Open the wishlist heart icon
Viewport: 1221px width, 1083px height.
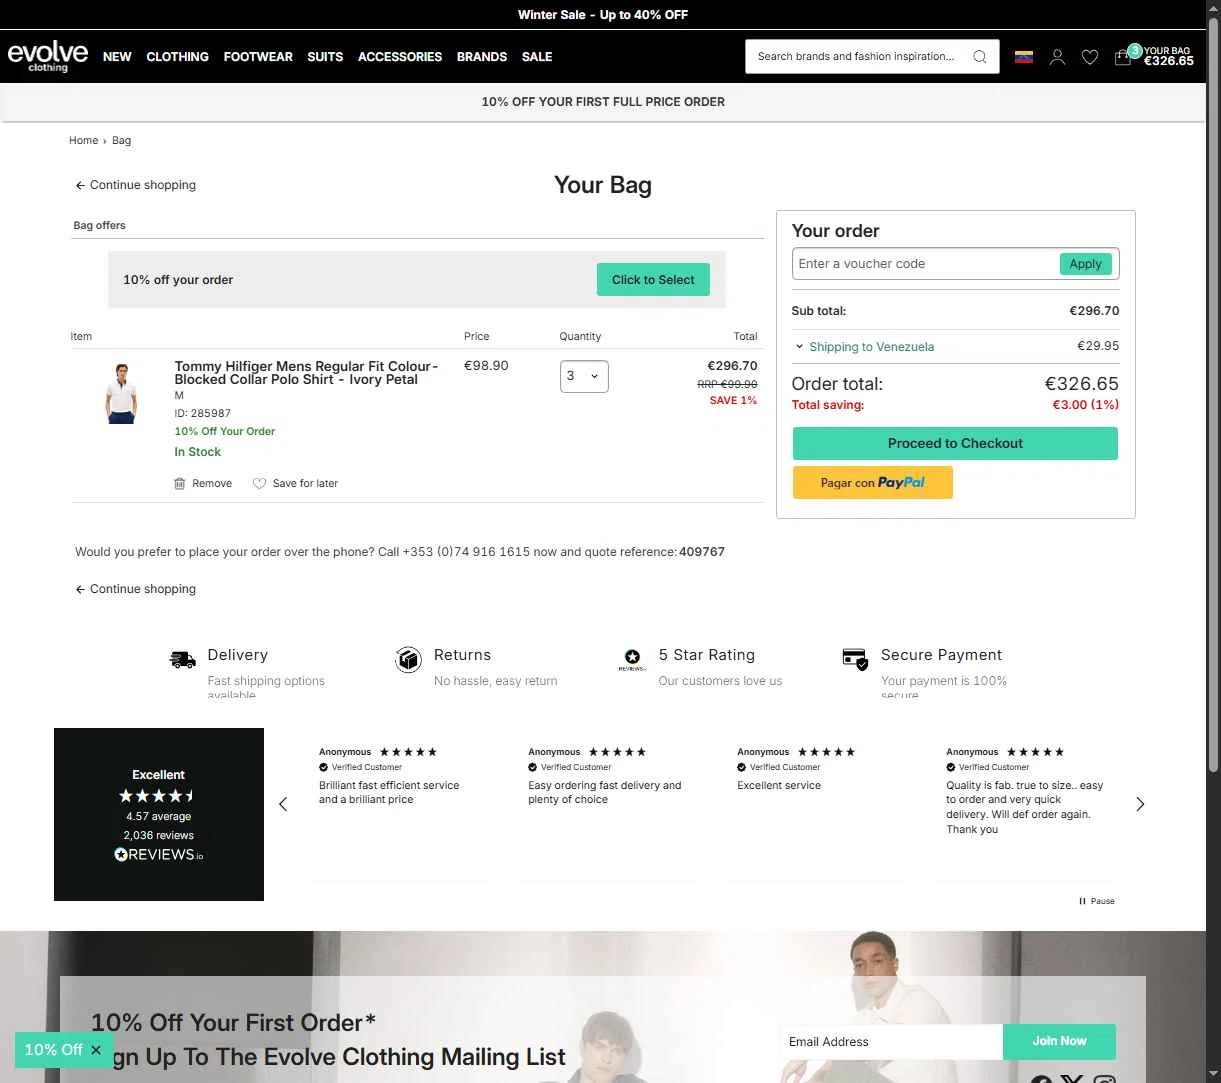(x=1090, y=57)
